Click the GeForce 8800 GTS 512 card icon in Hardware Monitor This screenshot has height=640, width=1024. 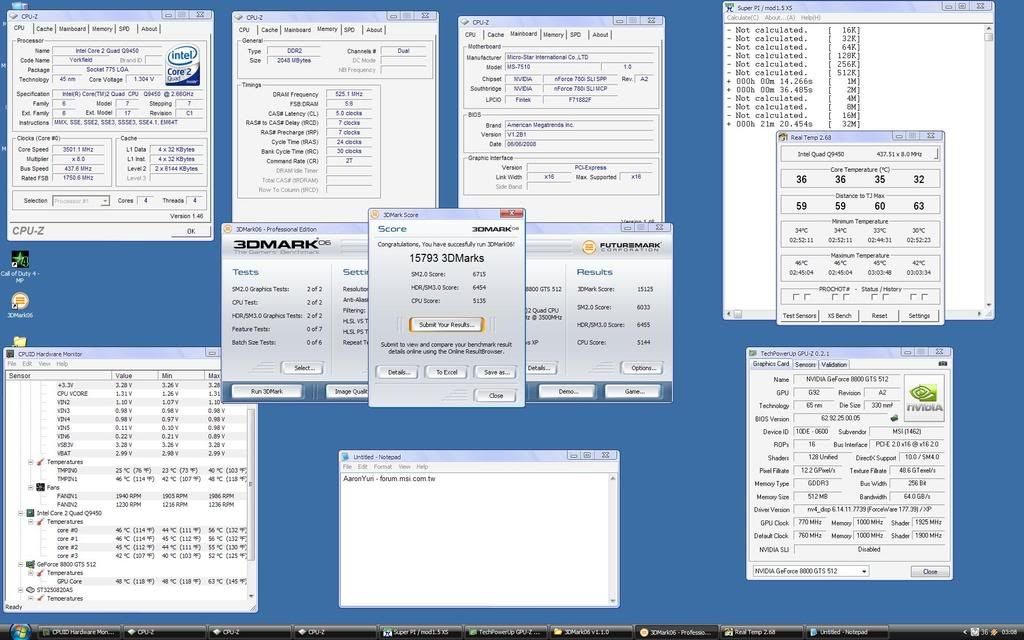point(30,564)
